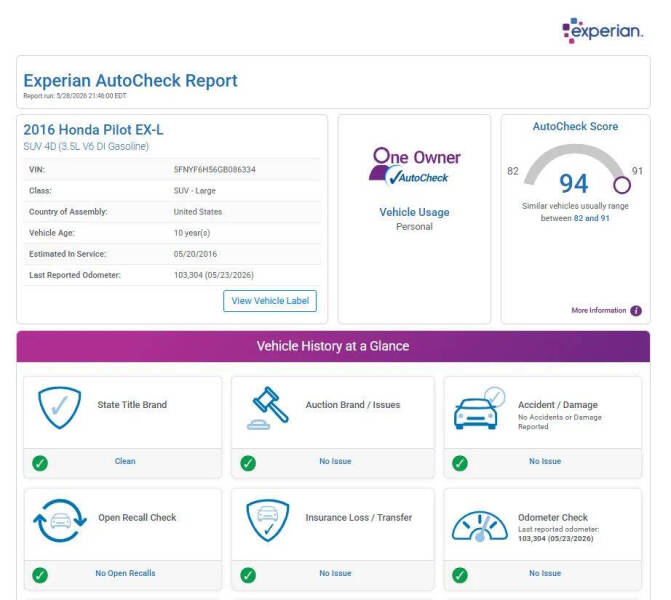Open the More Information link
This screenshot has width=671, height=600.
(598, 310)
